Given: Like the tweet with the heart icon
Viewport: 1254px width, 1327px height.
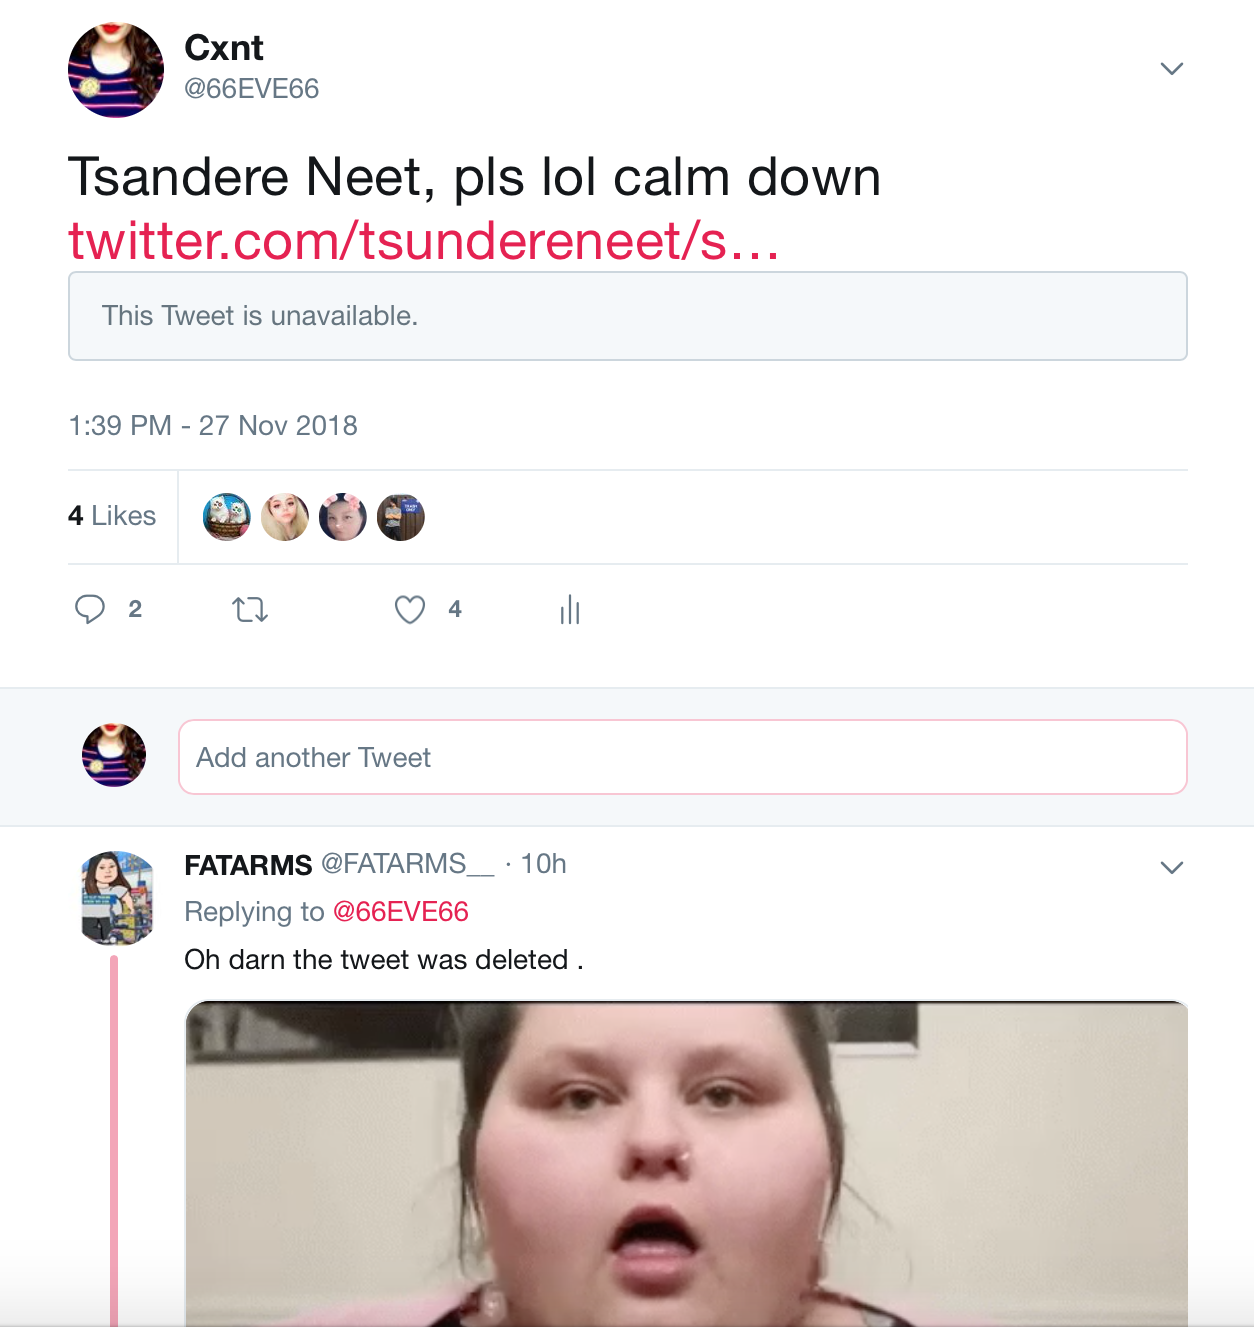Looking at the screenshot, I should (410, 609).
